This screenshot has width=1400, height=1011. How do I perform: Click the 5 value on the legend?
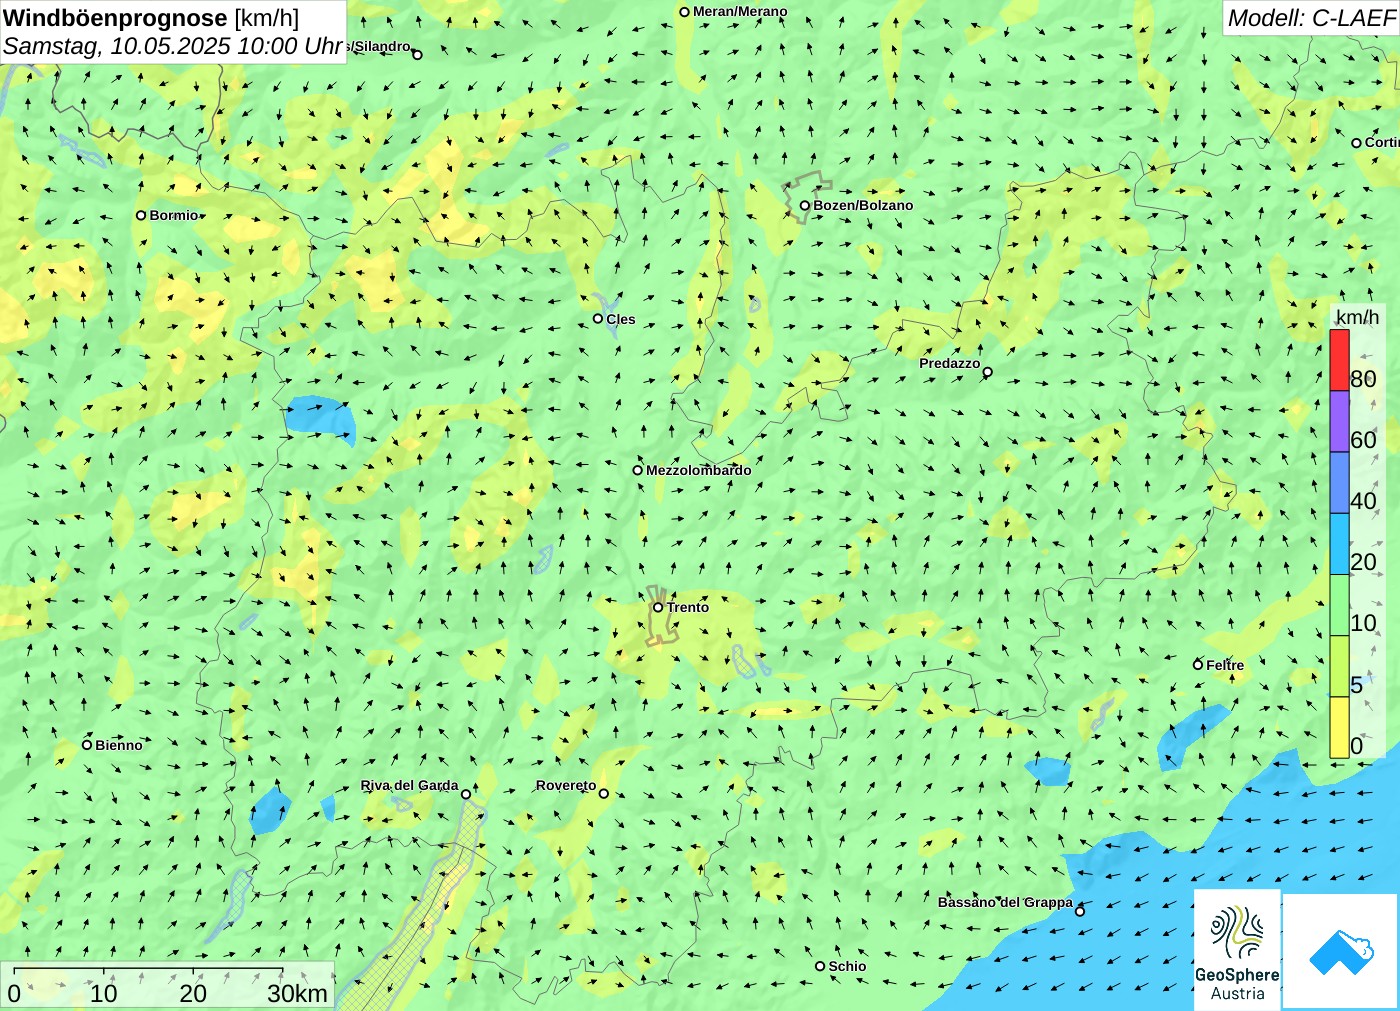pyautogui.click(x=1357, y=685)
